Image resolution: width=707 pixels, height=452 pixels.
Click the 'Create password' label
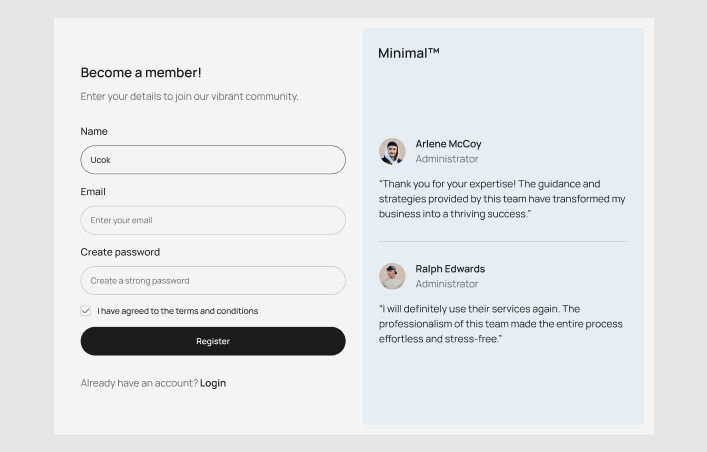pos(120,252)
